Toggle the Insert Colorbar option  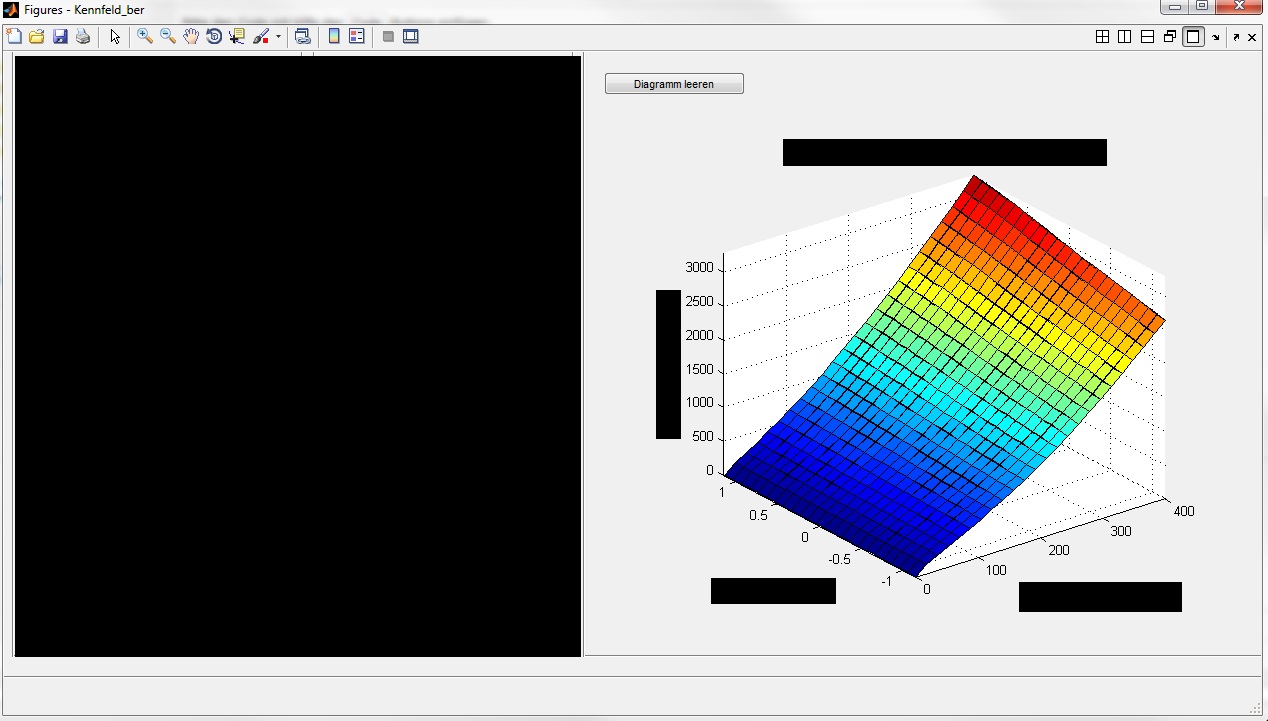pos(334,37)
